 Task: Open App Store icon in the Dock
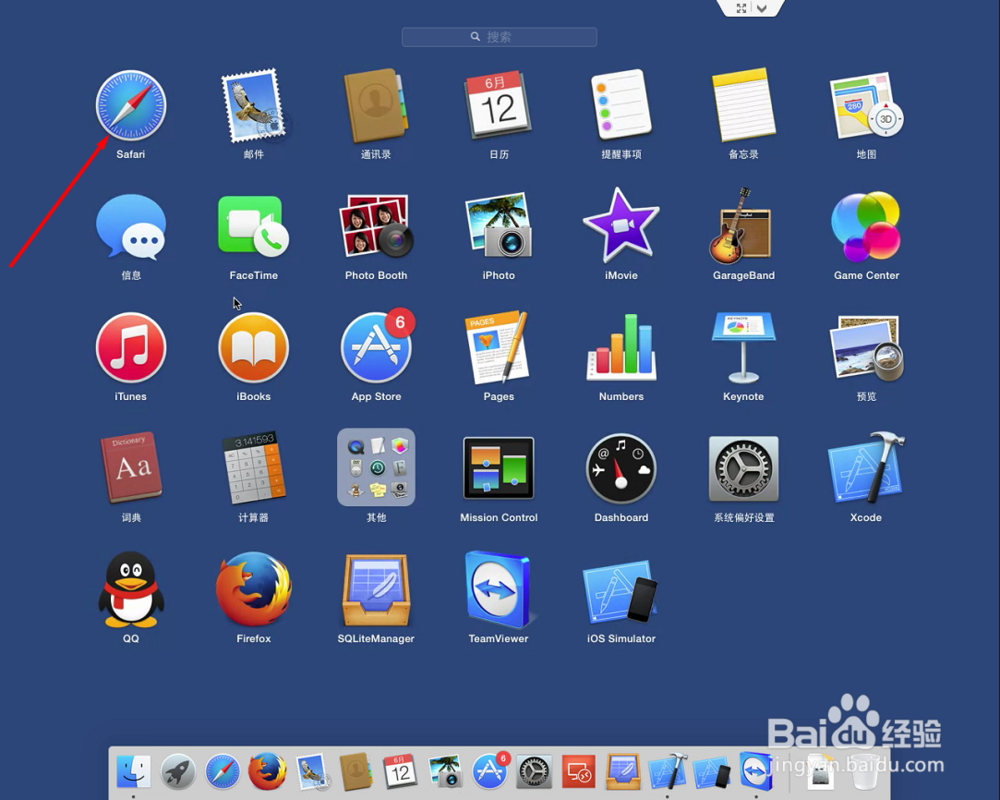[x=490, y=770]
